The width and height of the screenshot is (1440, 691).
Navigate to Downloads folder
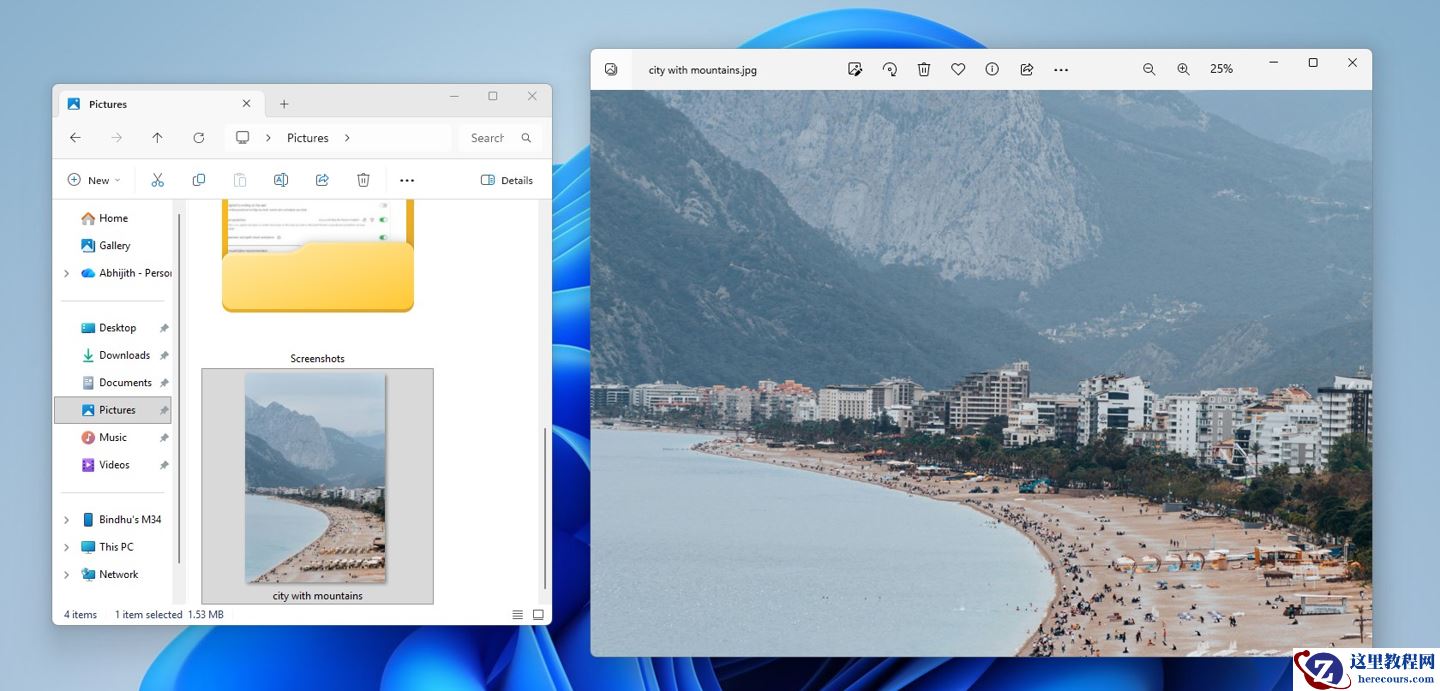point(124,355)
